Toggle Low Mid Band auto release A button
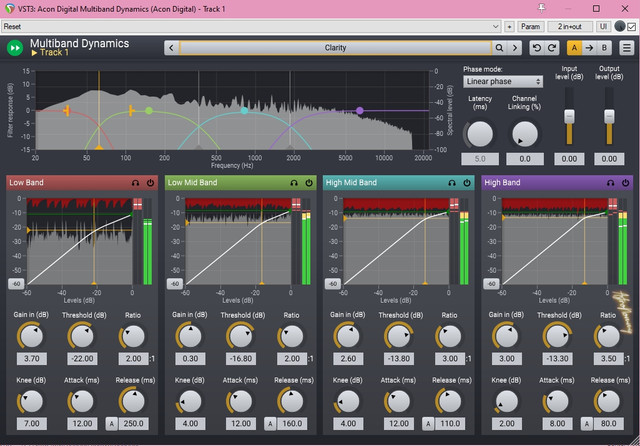640x446 pixels. coord(270,424)
